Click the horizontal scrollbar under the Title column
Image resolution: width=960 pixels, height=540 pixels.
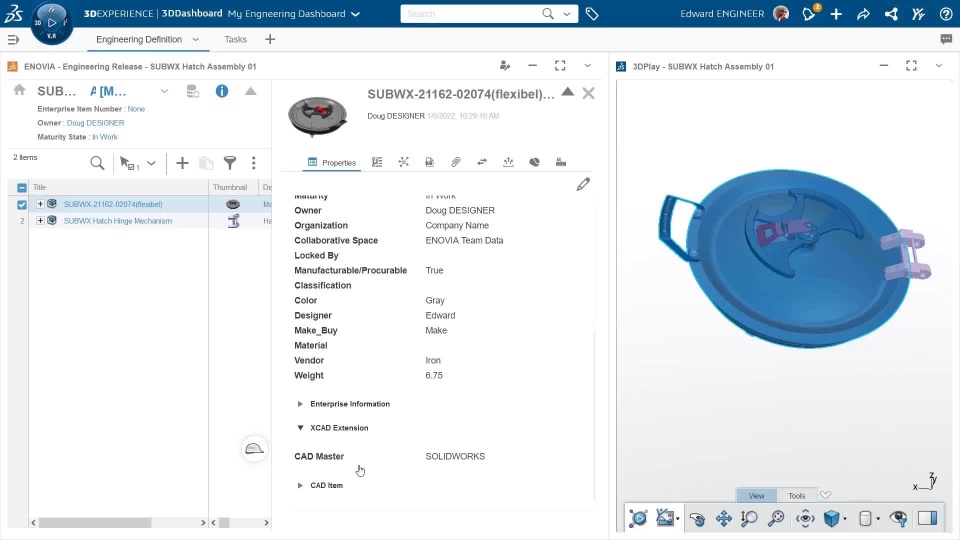pos(95,523)
